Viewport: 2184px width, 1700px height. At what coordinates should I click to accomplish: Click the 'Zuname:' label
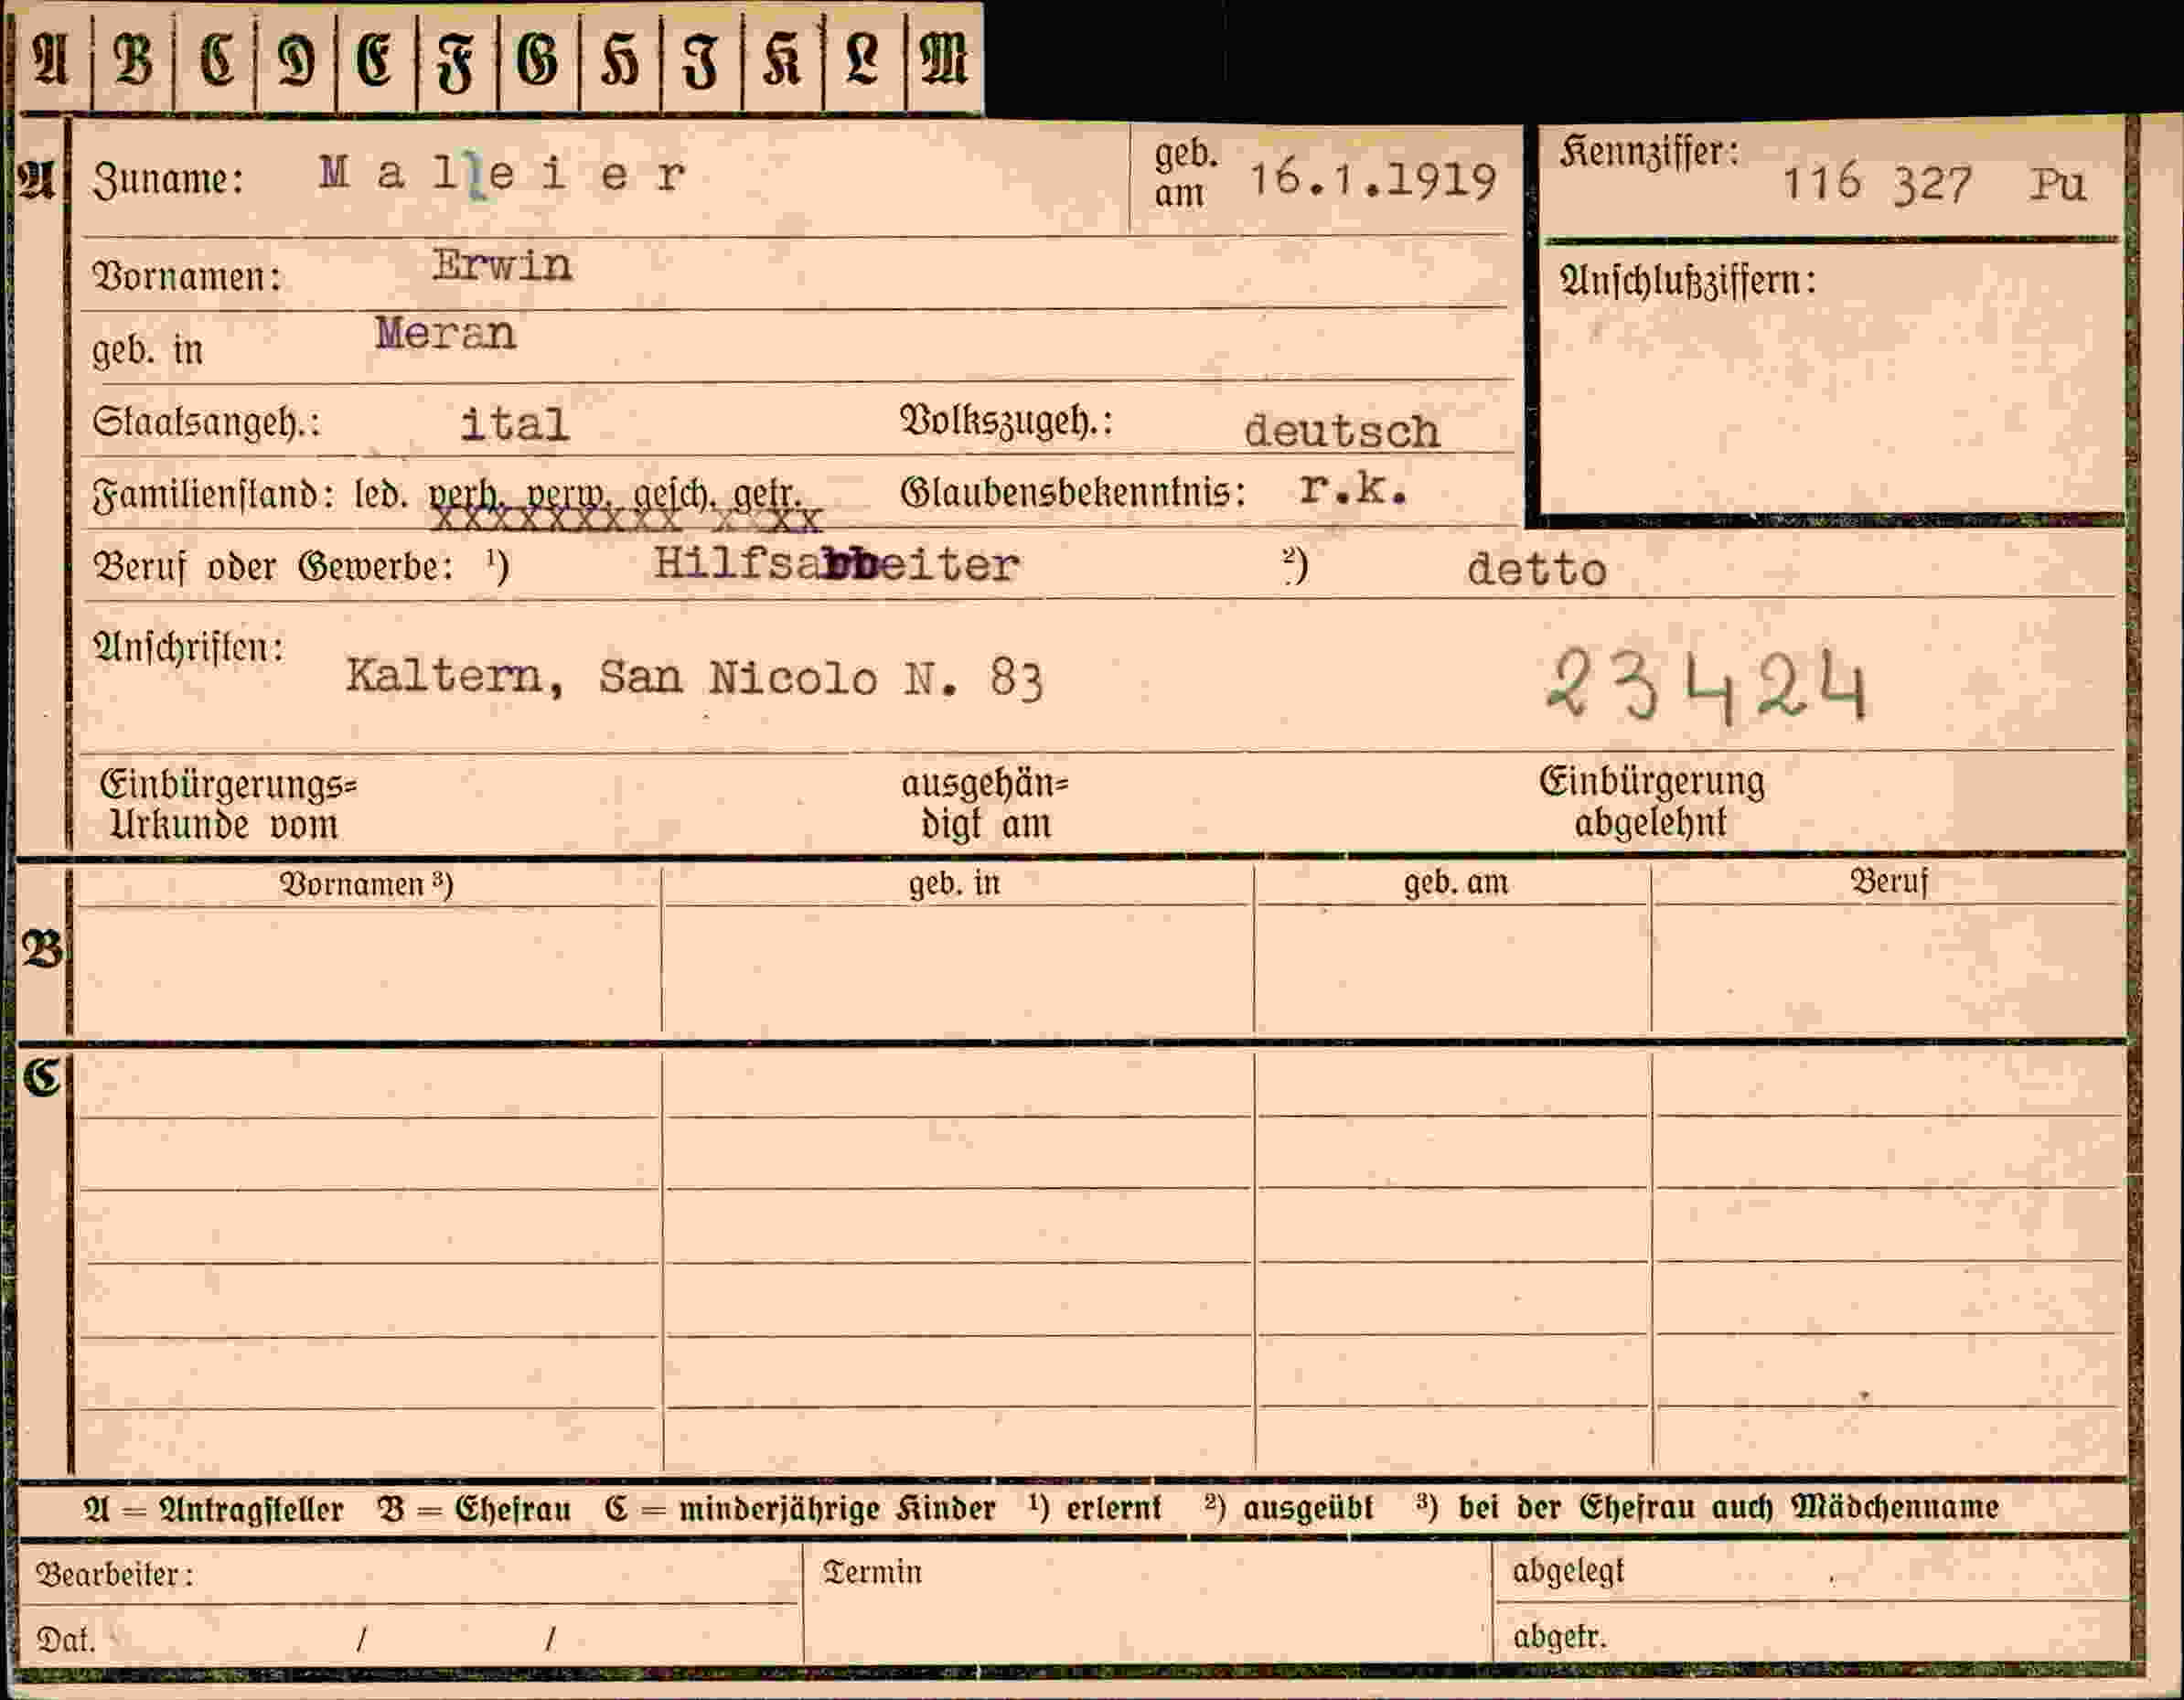168,181
